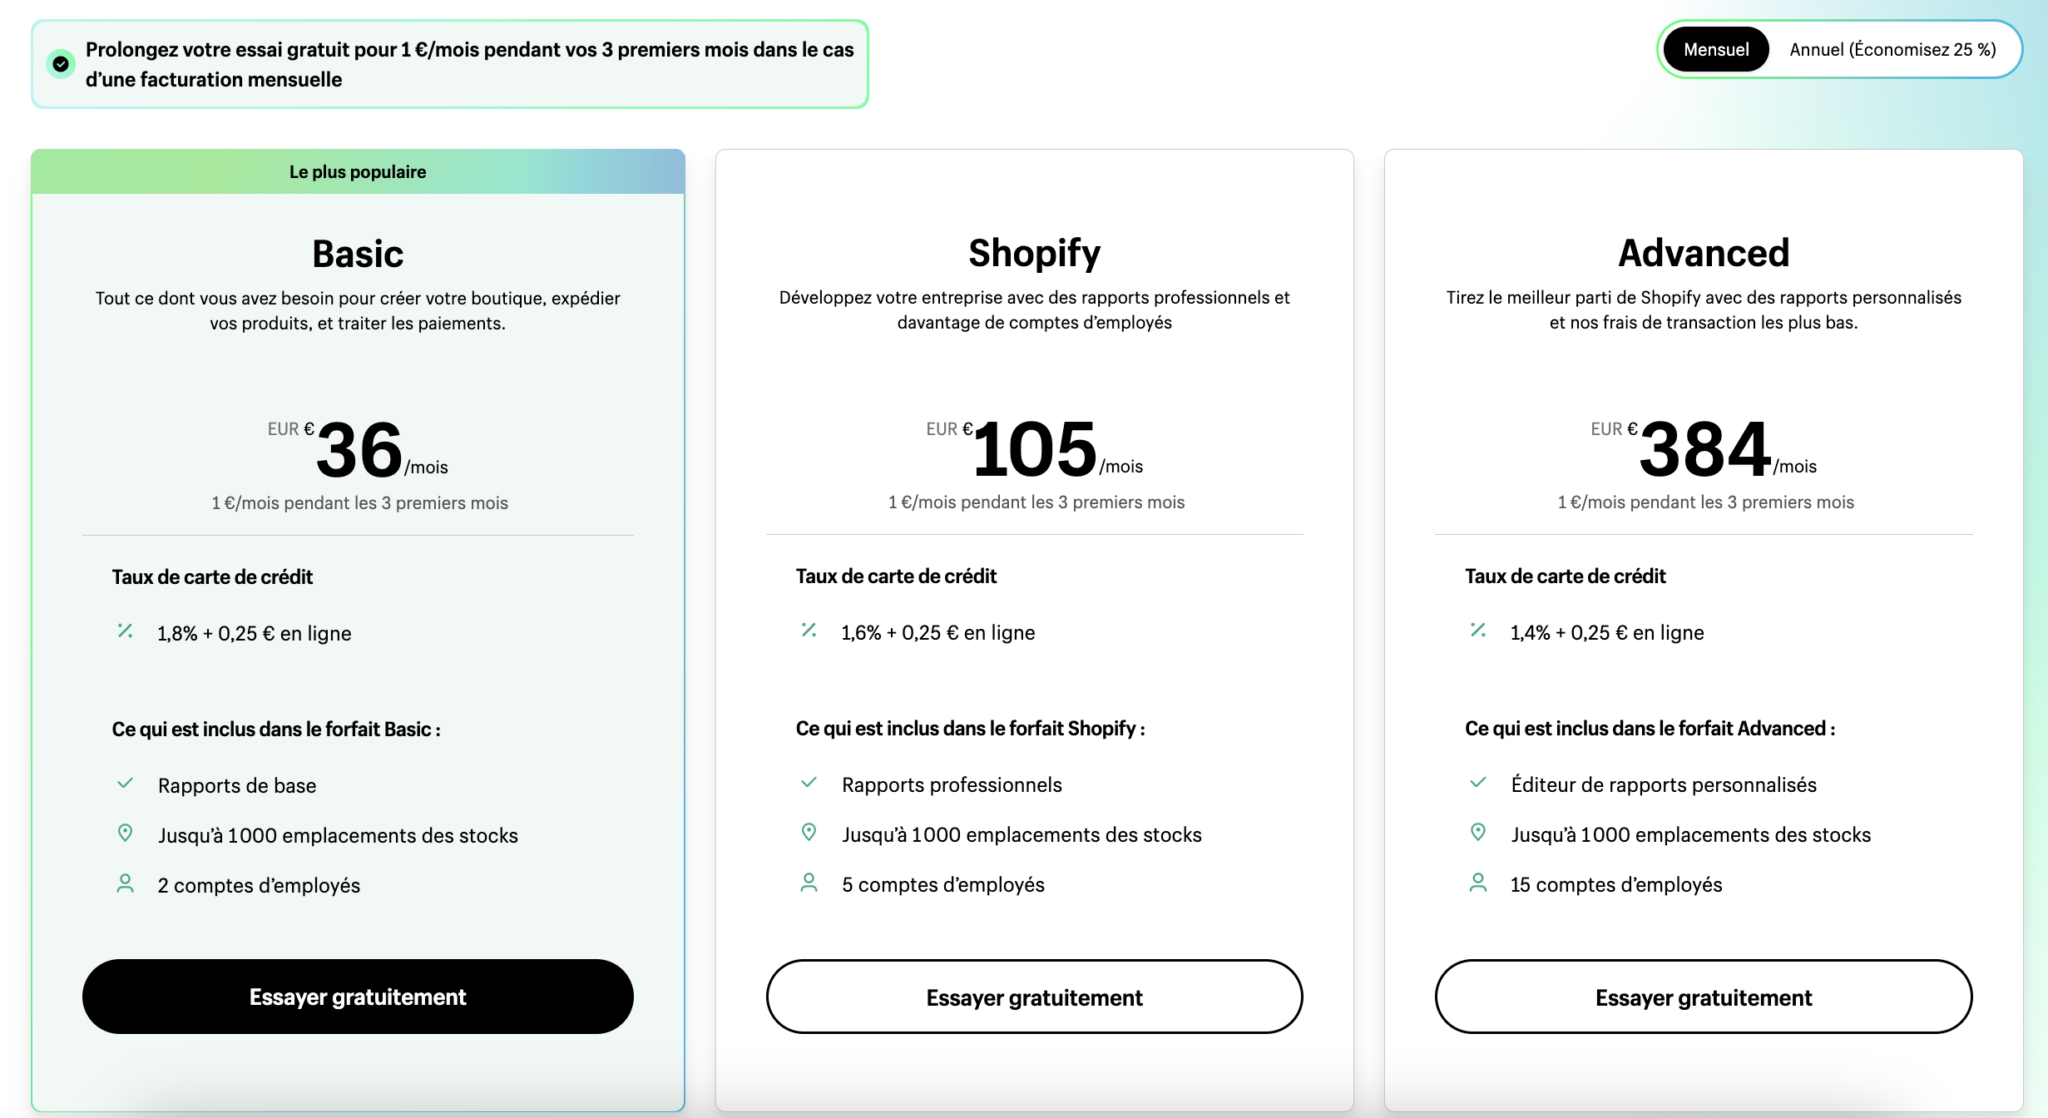Click the checkmark beside Éditeur de rapports personnalisés
The height and width of the screenshot is (1118, 2048).
(1478, 783)
